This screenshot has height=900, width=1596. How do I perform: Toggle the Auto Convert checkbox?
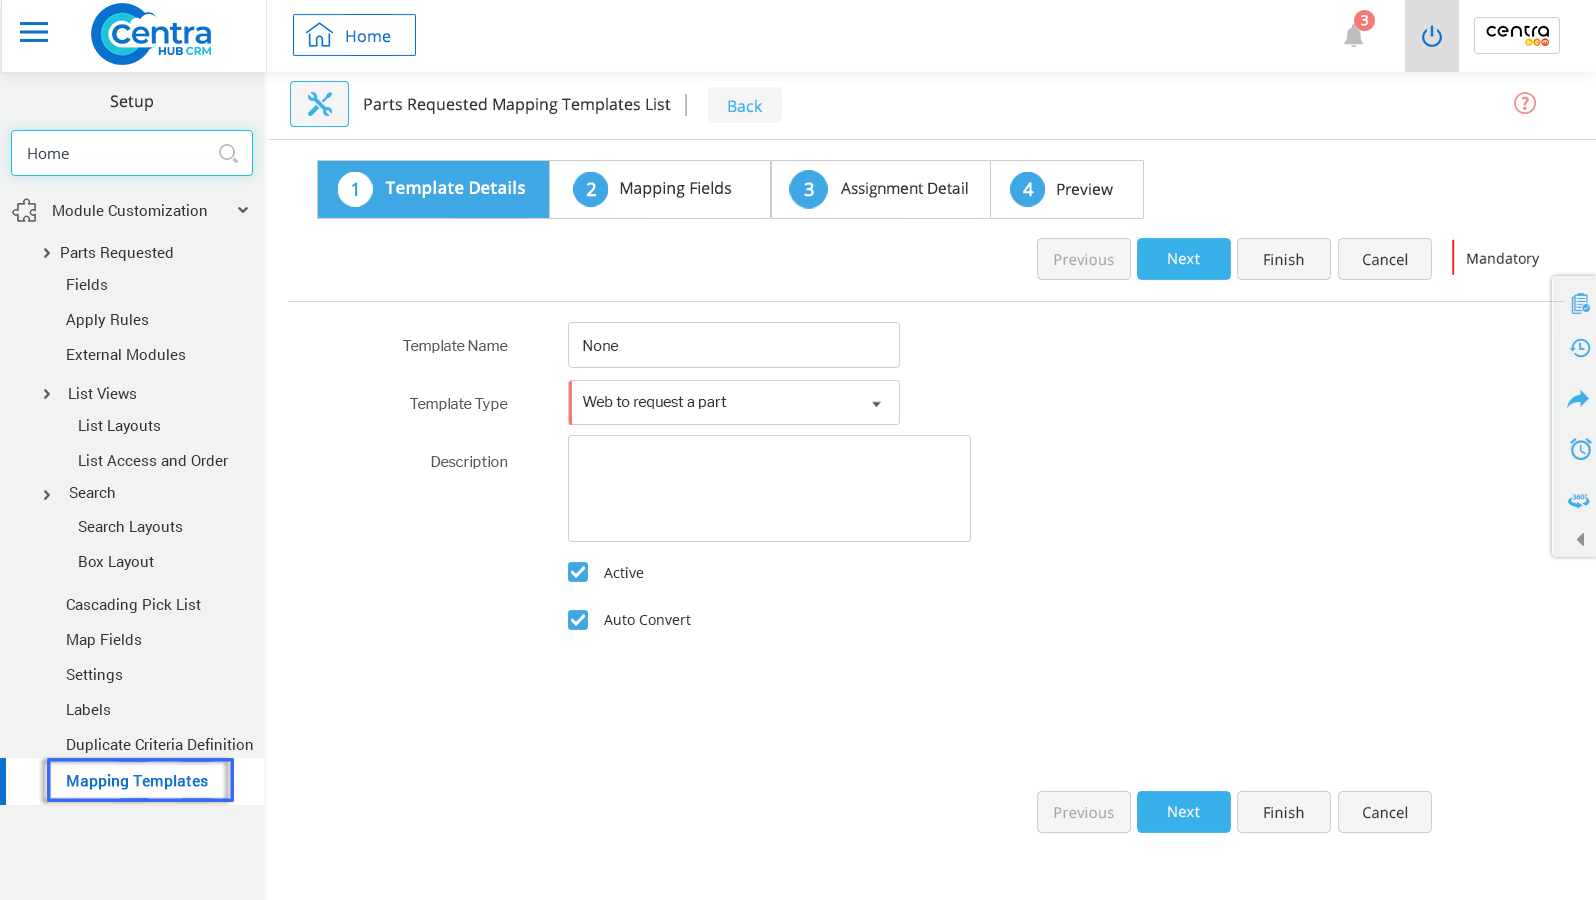[578, 620]
